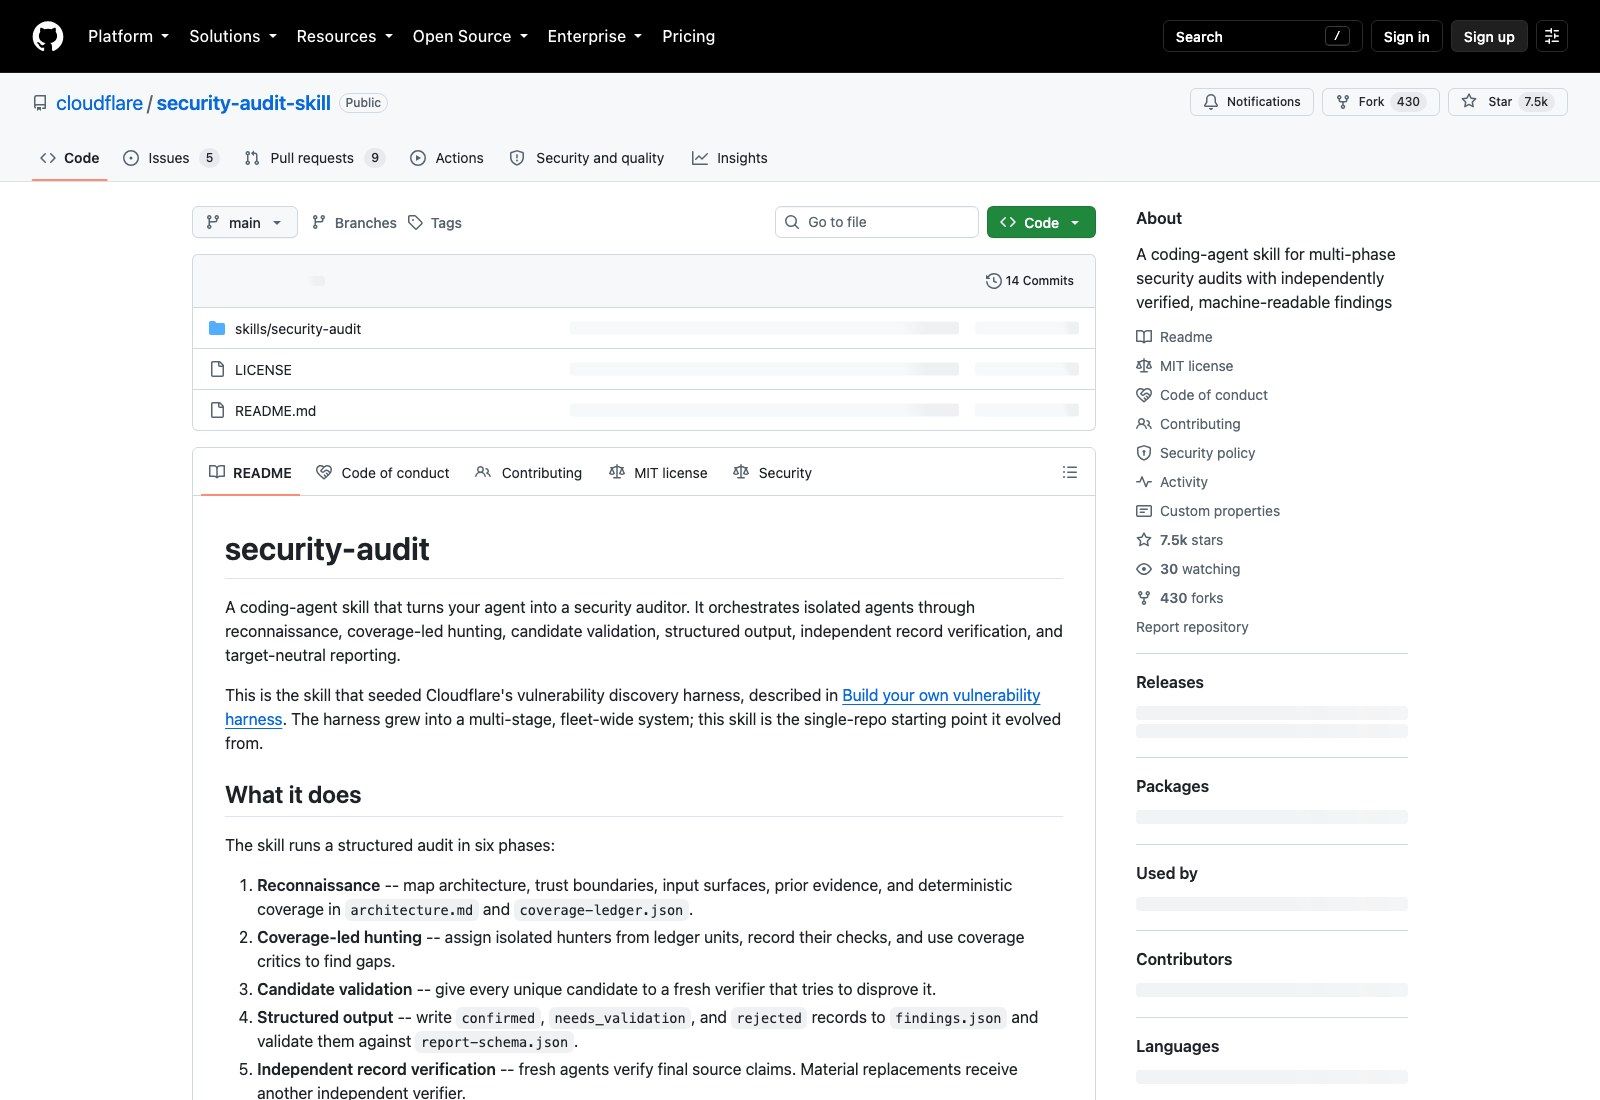This screenshot has width=1600, height=1100.
Task: Open the security-audit-skill repository link
Action: (243, 103)
